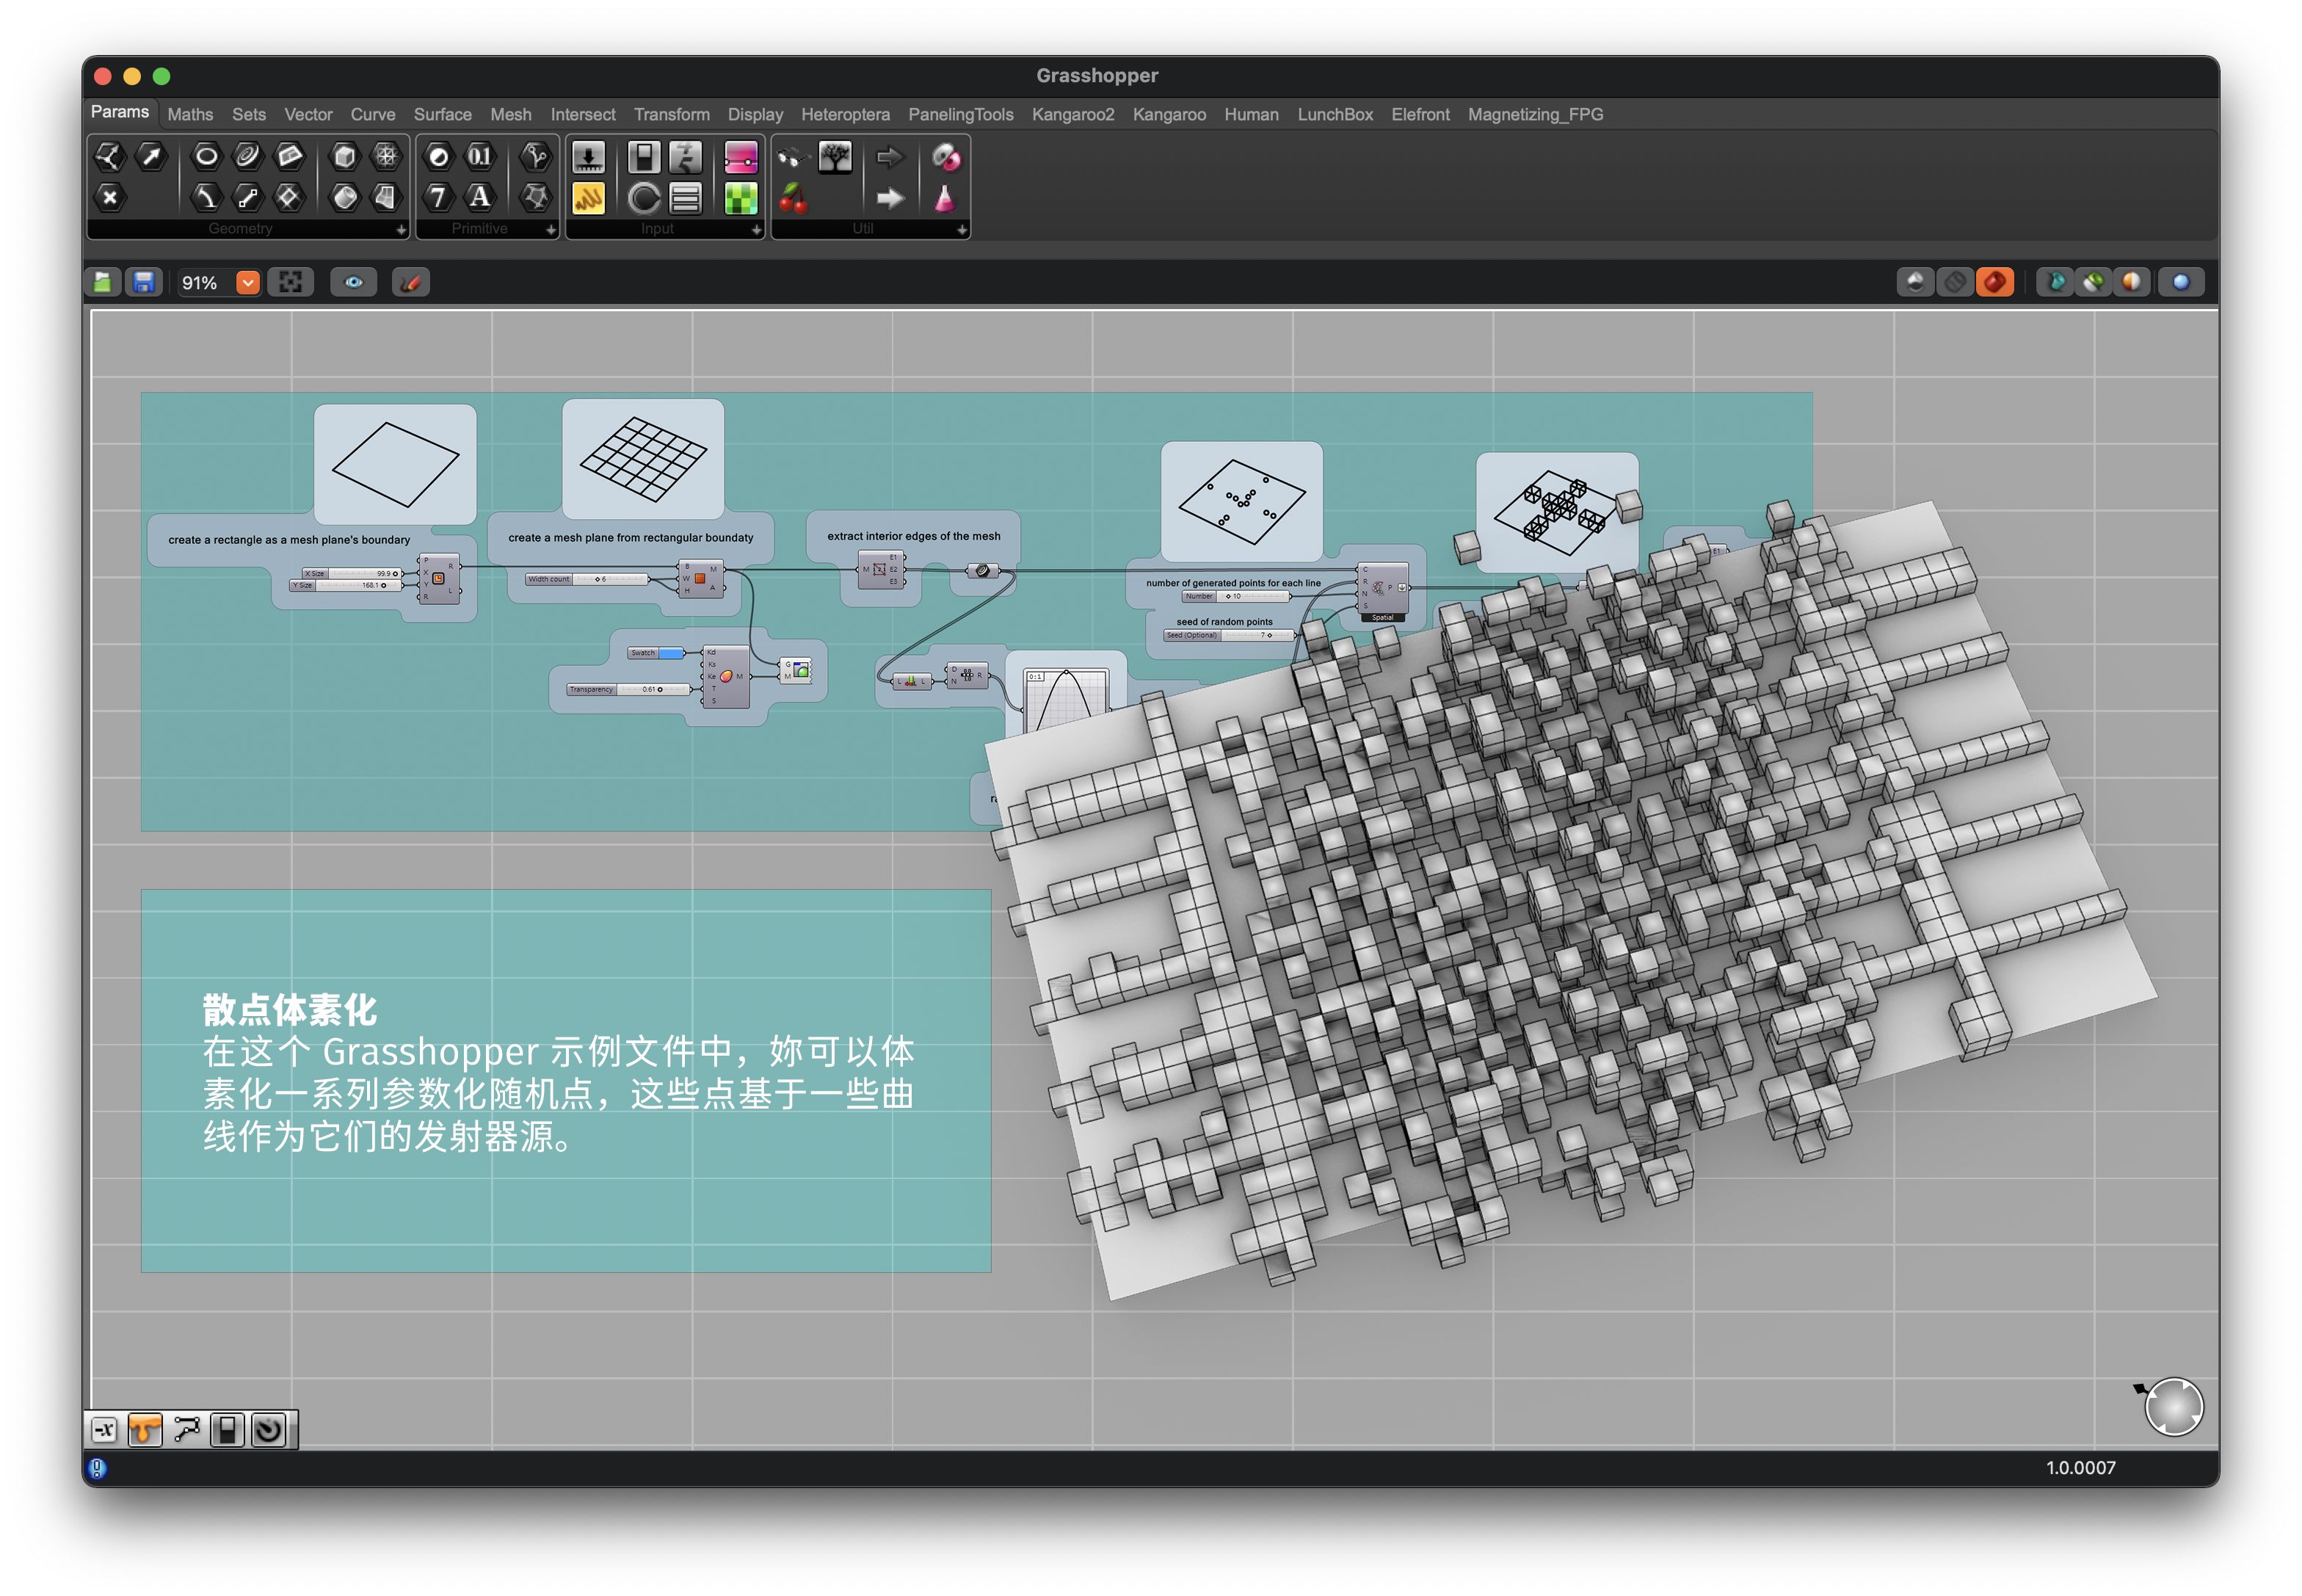
Task: Open the 91% zoom level dropdown
Action: pyautogui.click(x=248, y=283)
